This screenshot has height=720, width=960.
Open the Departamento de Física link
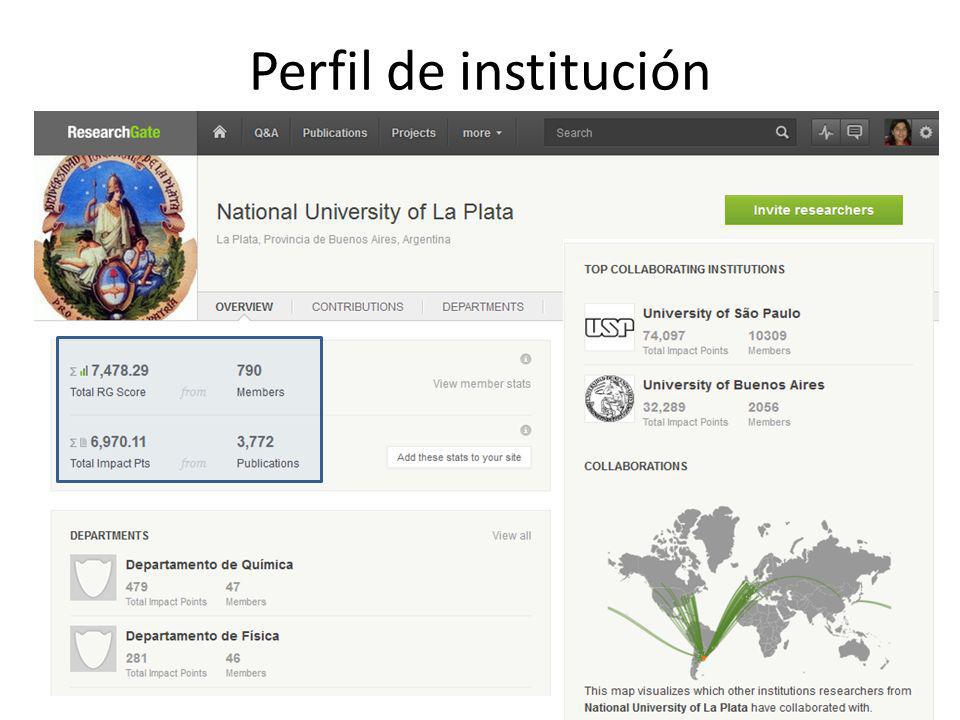click(x=203, y=636)
